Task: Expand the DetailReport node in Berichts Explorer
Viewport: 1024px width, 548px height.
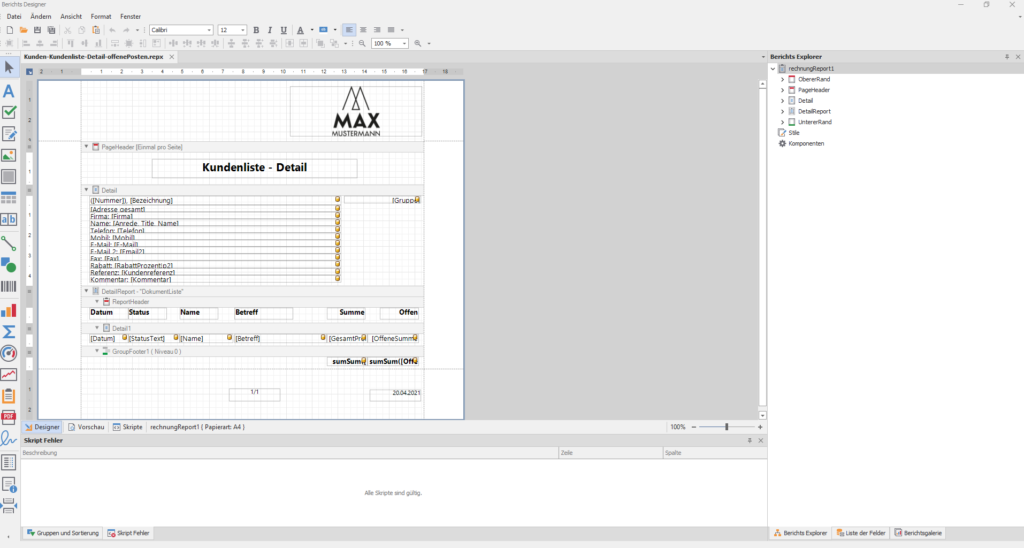Action: tap(782, 111)
